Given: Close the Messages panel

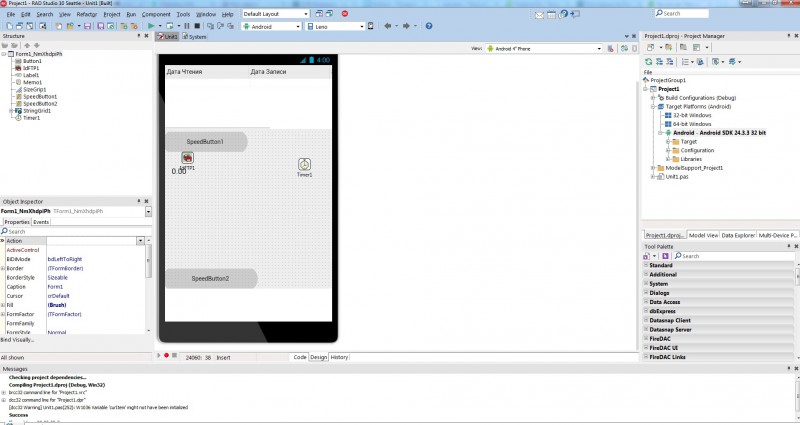Looking at the screenshot, I should click(x=796, y=368).
